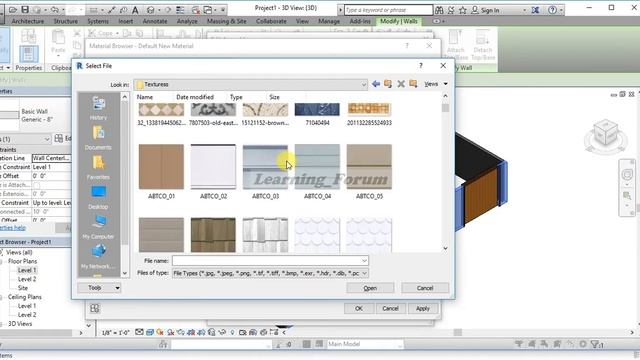Select the ABTCO_02 texture thumbnail
The width and height of the screenshot is (640, 360).
(x=213, y=167)
